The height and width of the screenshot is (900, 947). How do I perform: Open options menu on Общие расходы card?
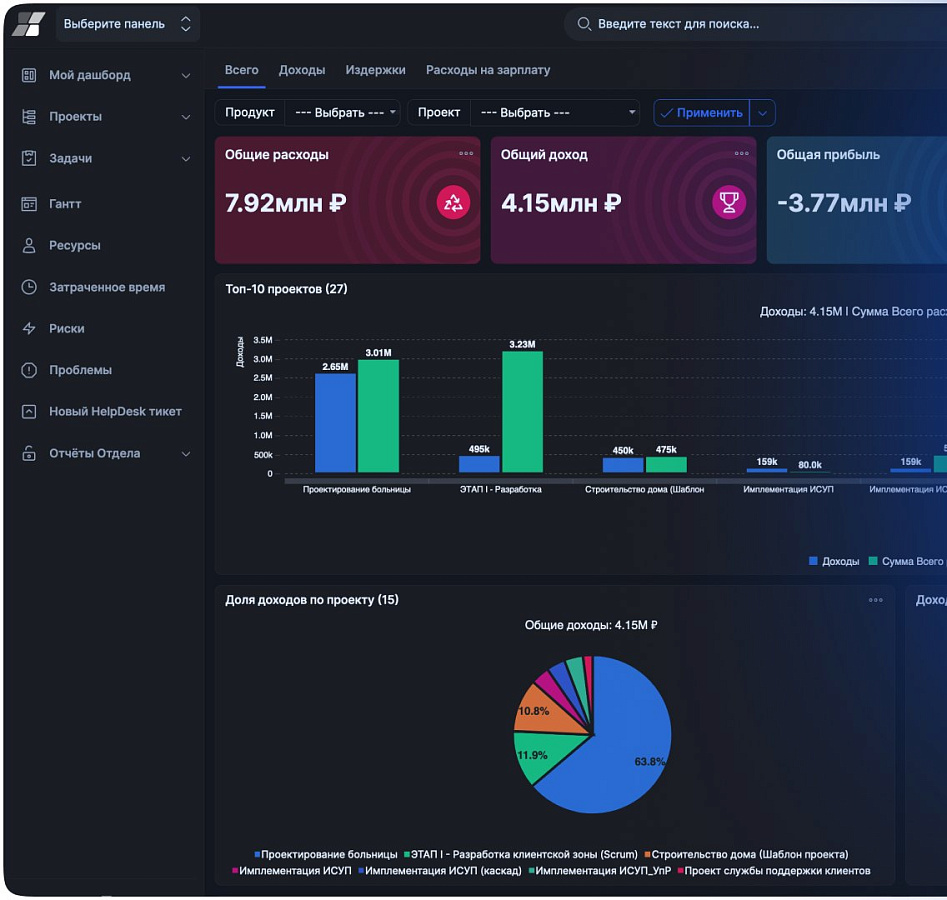coord(466,153)
